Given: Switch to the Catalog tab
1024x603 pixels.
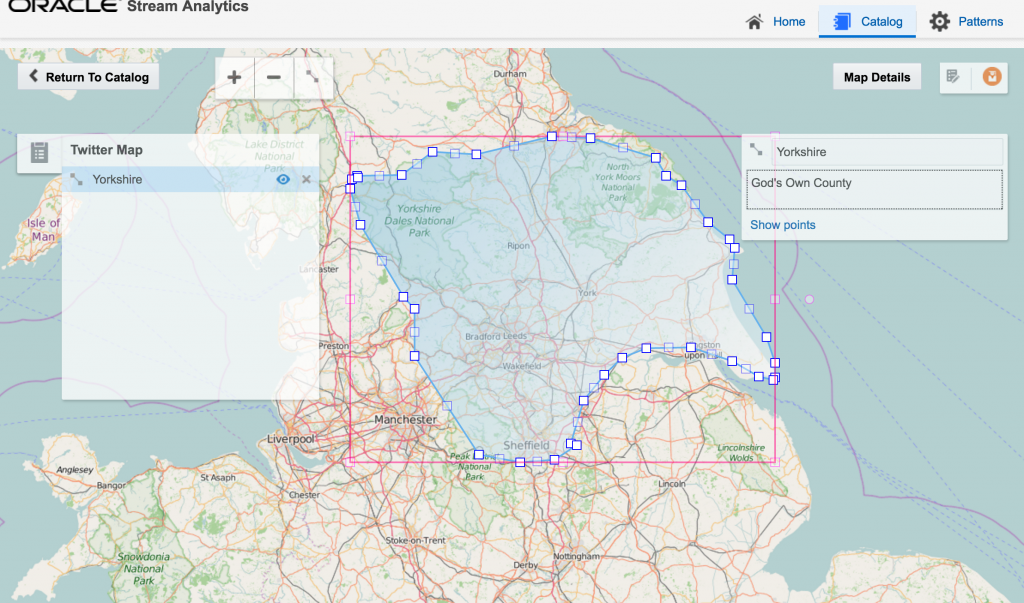Looking at the screenshot, I should point(867,21).
